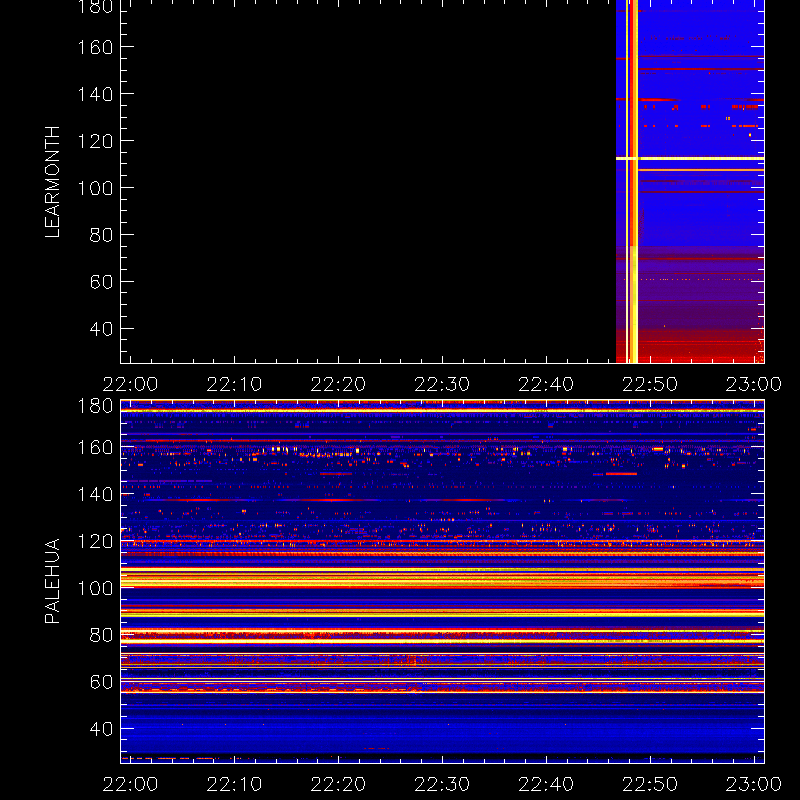The height and width of the screenshot is (800, 800).
Task: Pick the 120 tick label on the Palehua plot
Action: 95,541
